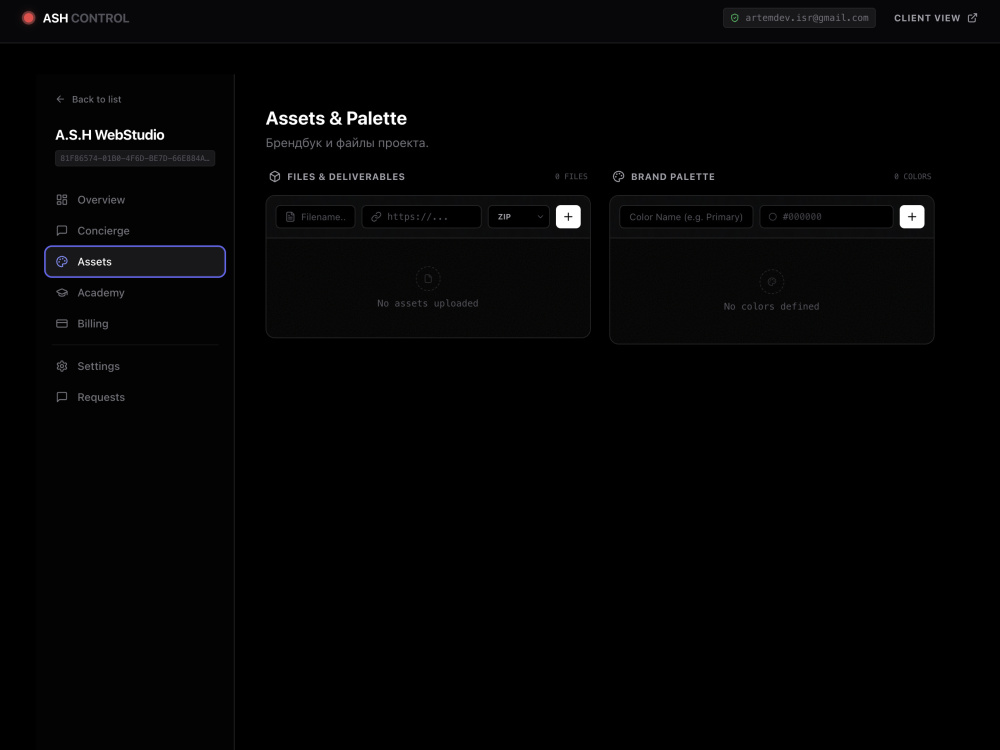This screenshot has height=750, width=1000.
Task: Focus the Color Name input field
Action: [x=686, y=217]
